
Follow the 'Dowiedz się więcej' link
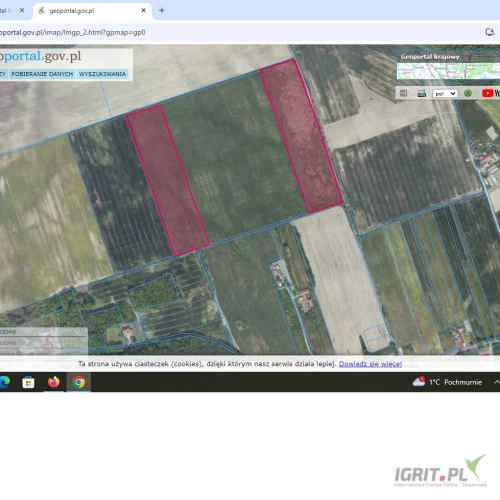pos(370,364)
